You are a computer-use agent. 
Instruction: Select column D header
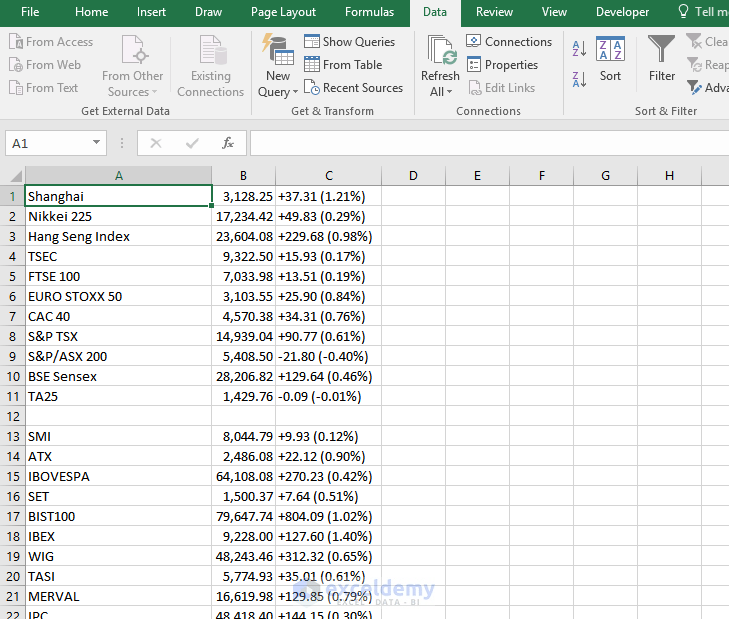click(x=413, y=176)
